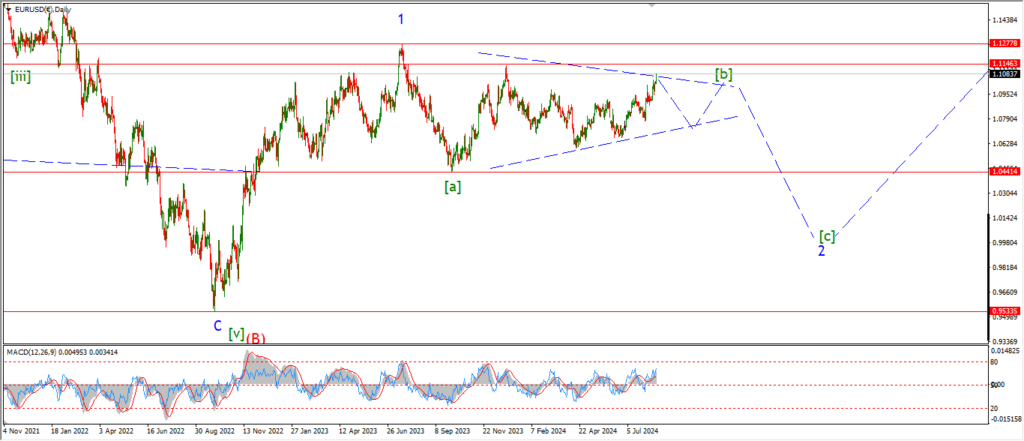Screen dimensions: 1024x441
Task: Click the green [v] wave label
Action: pyautogui.click(x=236, y=333)
